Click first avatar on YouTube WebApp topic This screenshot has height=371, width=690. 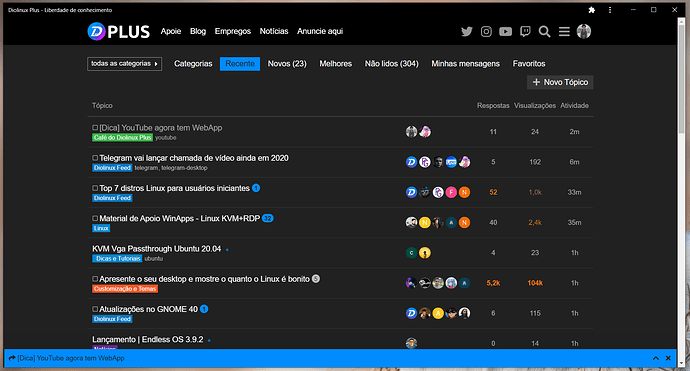click(x=411, y=132)
